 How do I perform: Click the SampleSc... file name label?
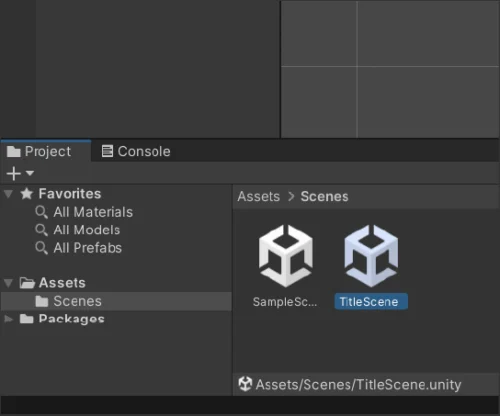(x=285, y=302)
